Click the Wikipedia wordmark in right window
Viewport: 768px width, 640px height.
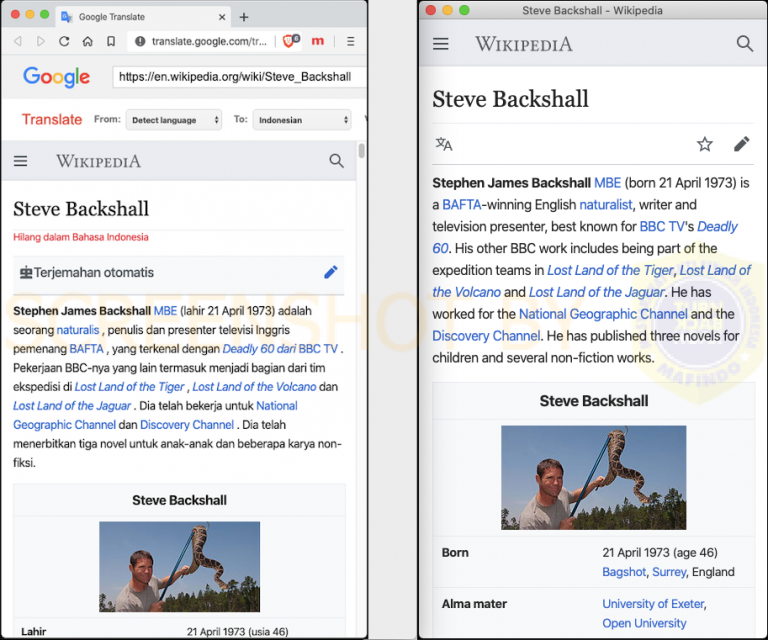(x=524, y=44)
